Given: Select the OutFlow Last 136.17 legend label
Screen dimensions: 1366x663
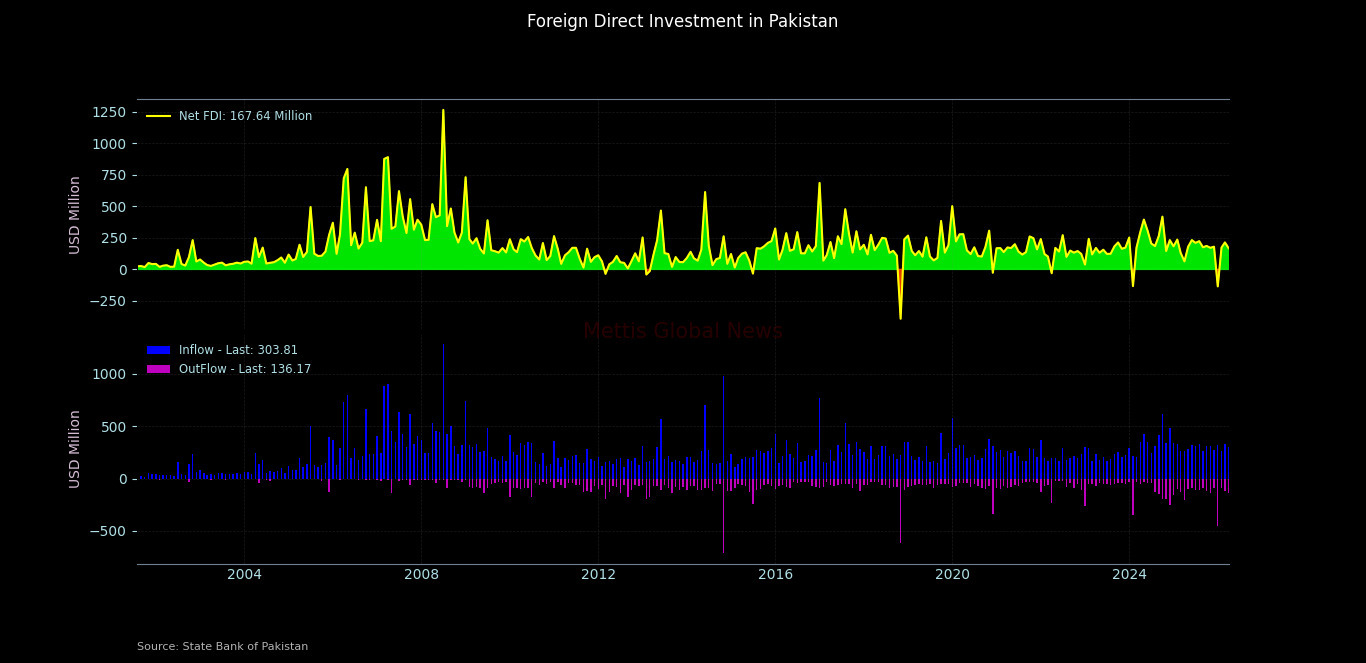Looking at the screenshot, I should tap(245, 369).
